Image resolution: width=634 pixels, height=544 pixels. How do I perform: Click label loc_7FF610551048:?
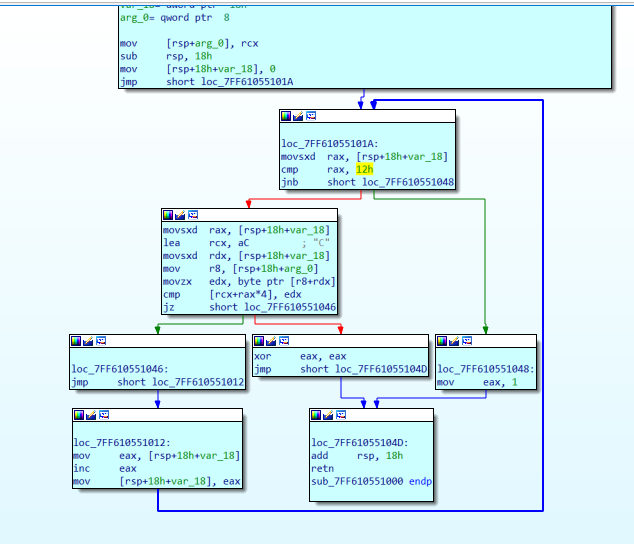[486, 369]
